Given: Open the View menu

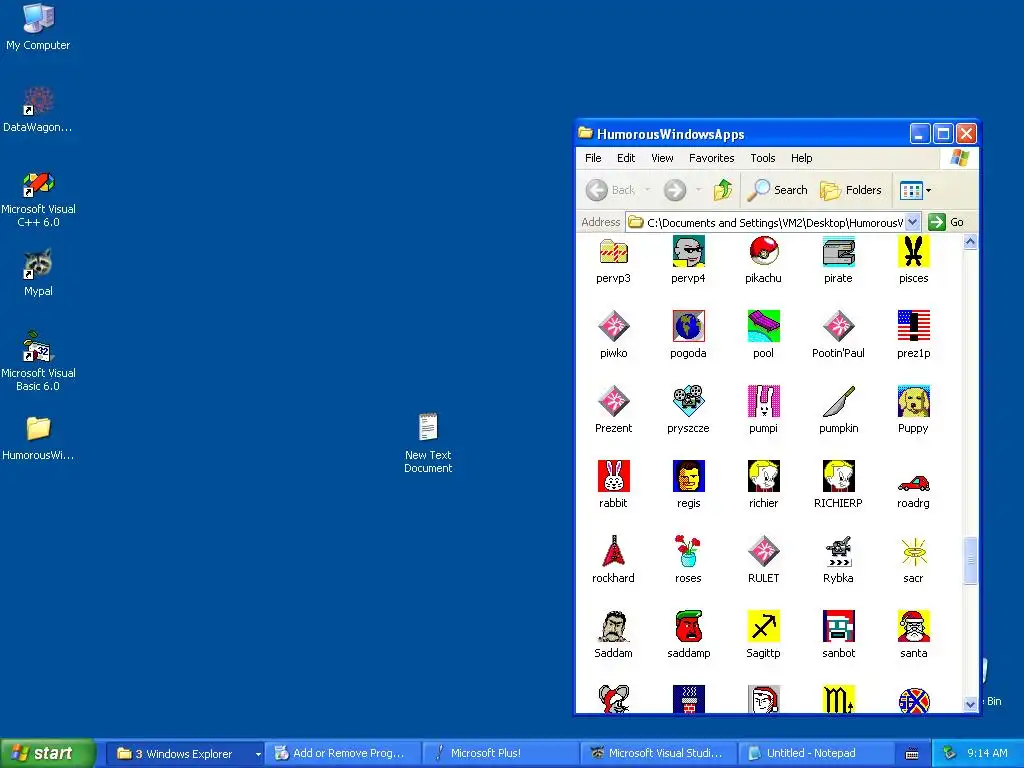Looking at the screenshot, I should coord(662,158).
